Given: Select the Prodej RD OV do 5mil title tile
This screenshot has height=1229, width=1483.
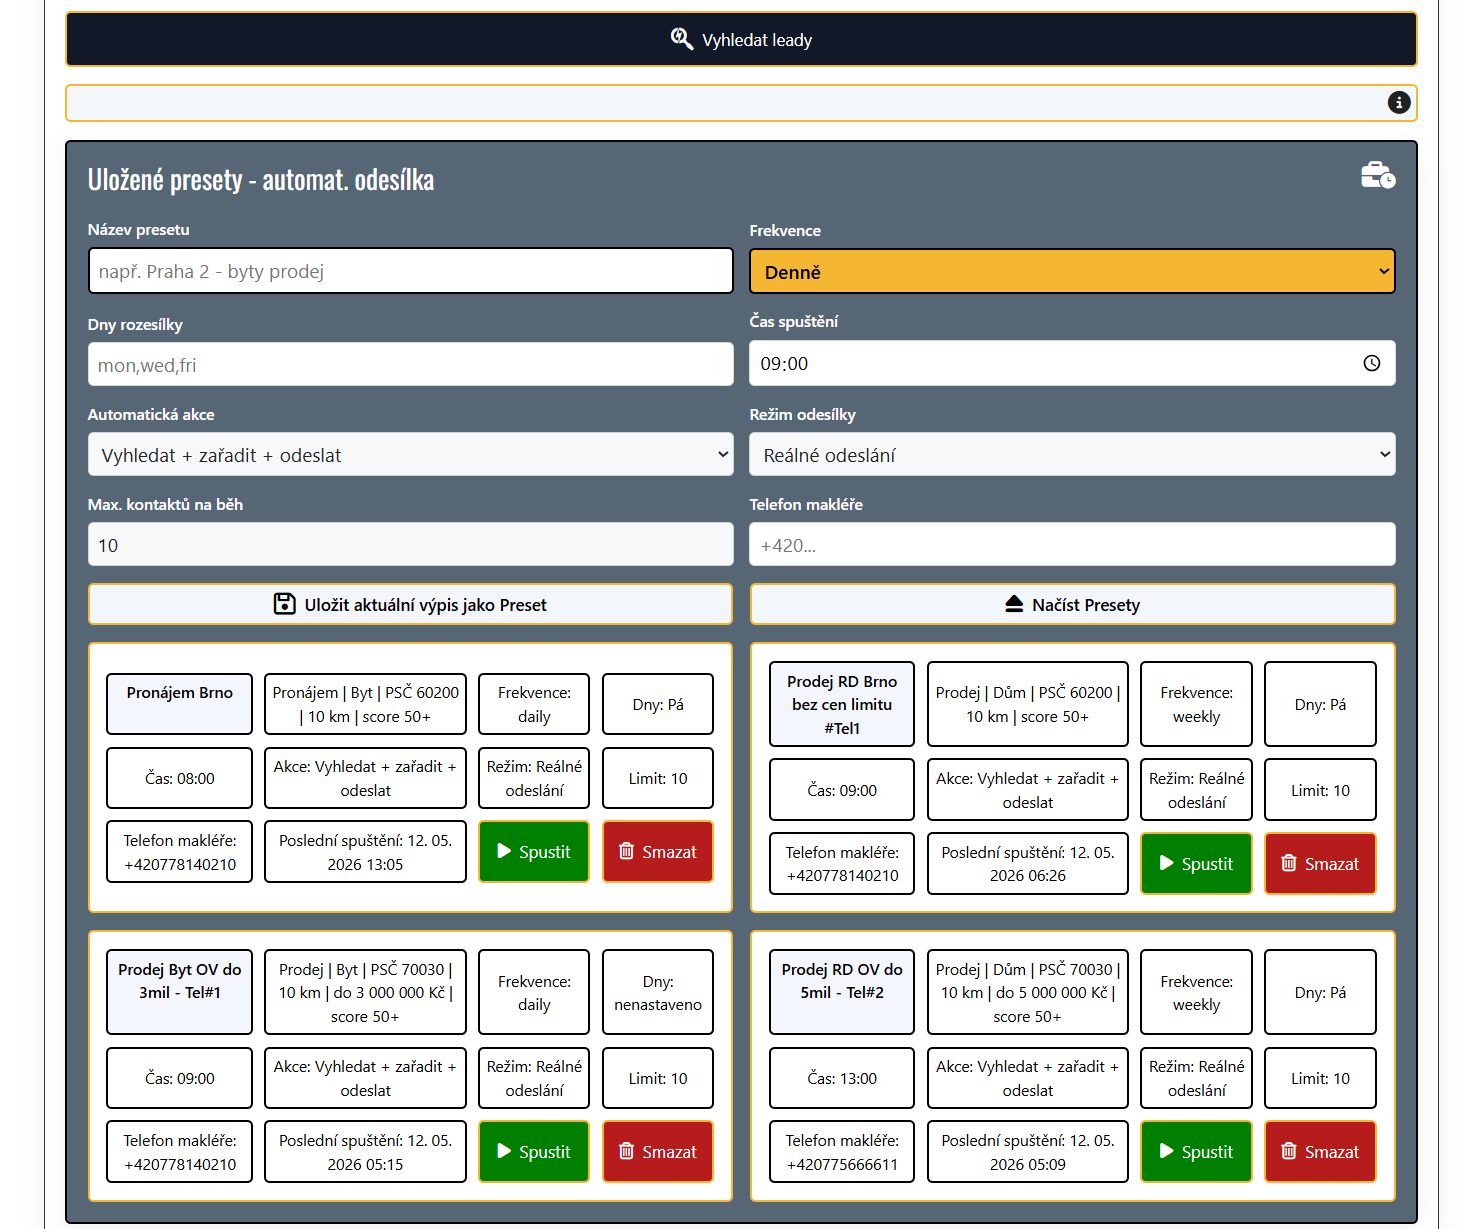Looking at the screenshot, I should click(x=842, y=992).
